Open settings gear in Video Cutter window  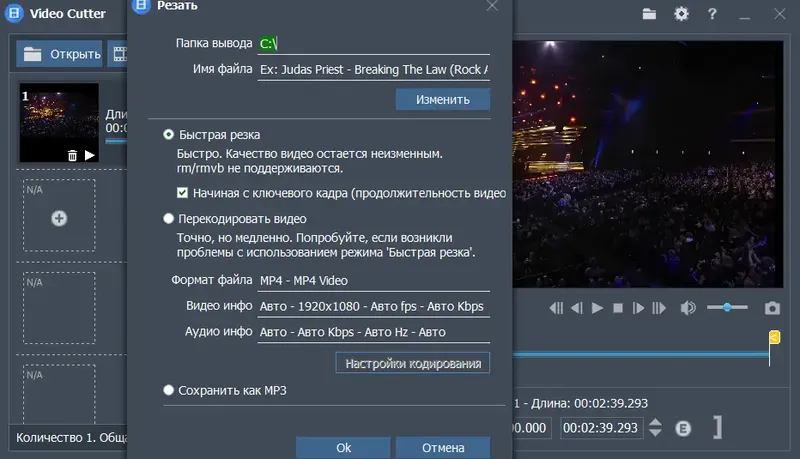[x=681, y=14]
